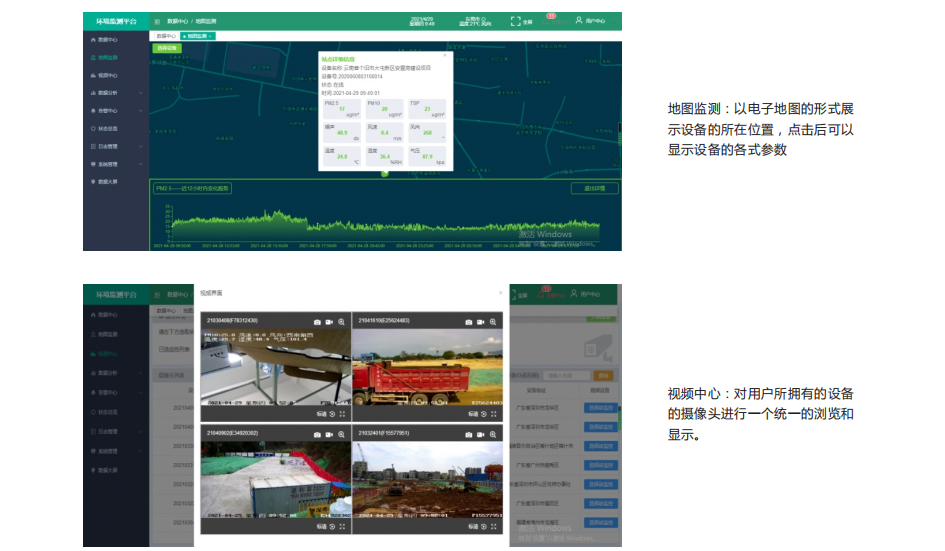Click 全屏 fullscreen icon in map monitoring header

515,21
